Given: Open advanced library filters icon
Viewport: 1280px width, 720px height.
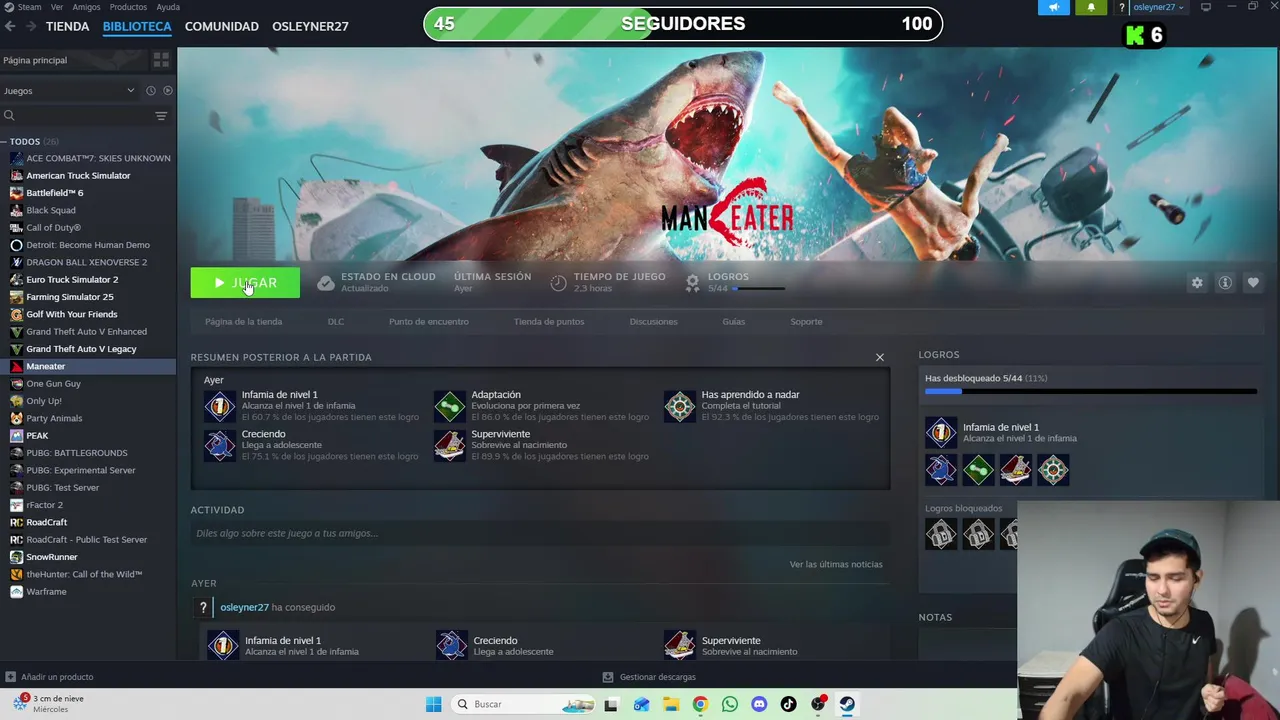Looking at the screenshot, I should pyautogui.click(x=161, y=116).
